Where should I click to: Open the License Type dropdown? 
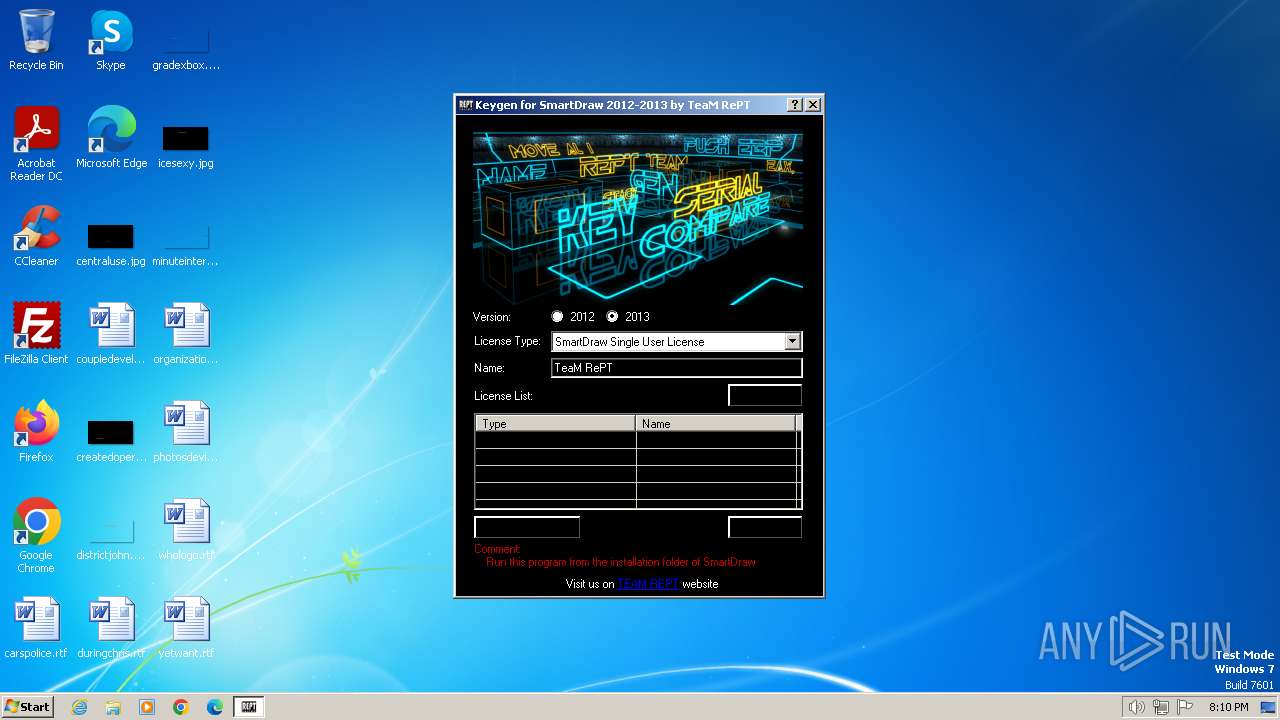click(x=792, y=341)
